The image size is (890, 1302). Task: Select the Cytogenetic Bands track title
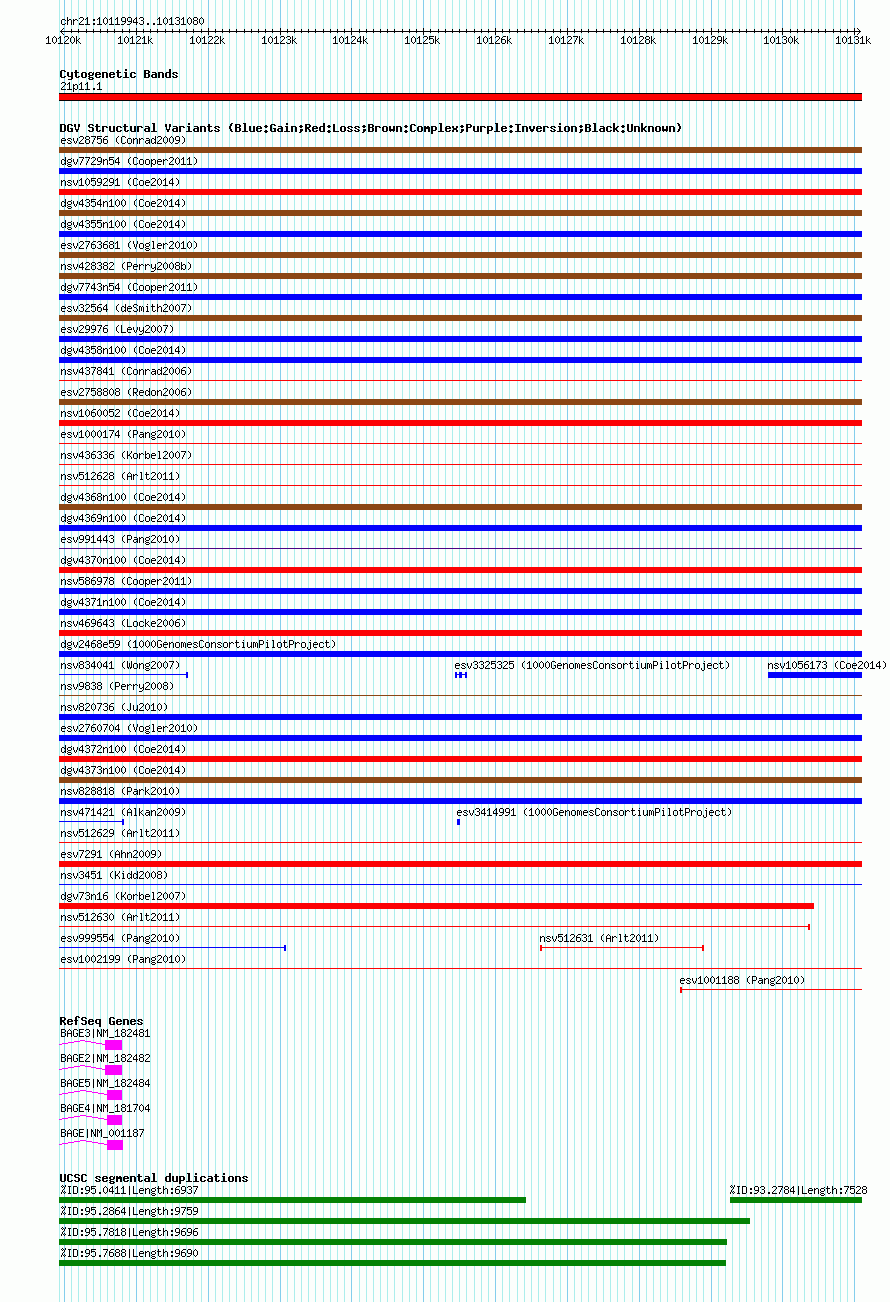(119, 74)
